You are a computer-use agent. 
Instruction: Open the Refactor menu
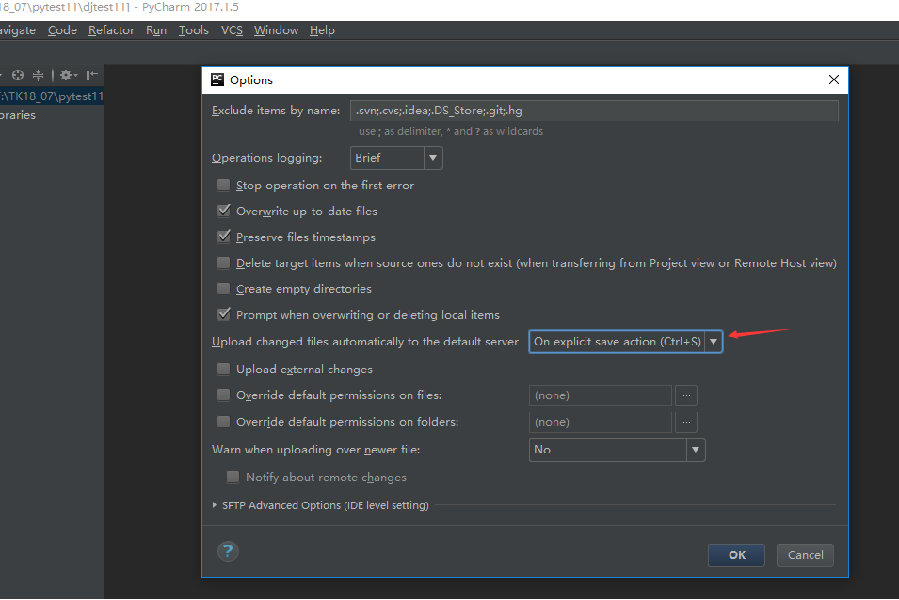pyautogui.click(x=111, y=30)
